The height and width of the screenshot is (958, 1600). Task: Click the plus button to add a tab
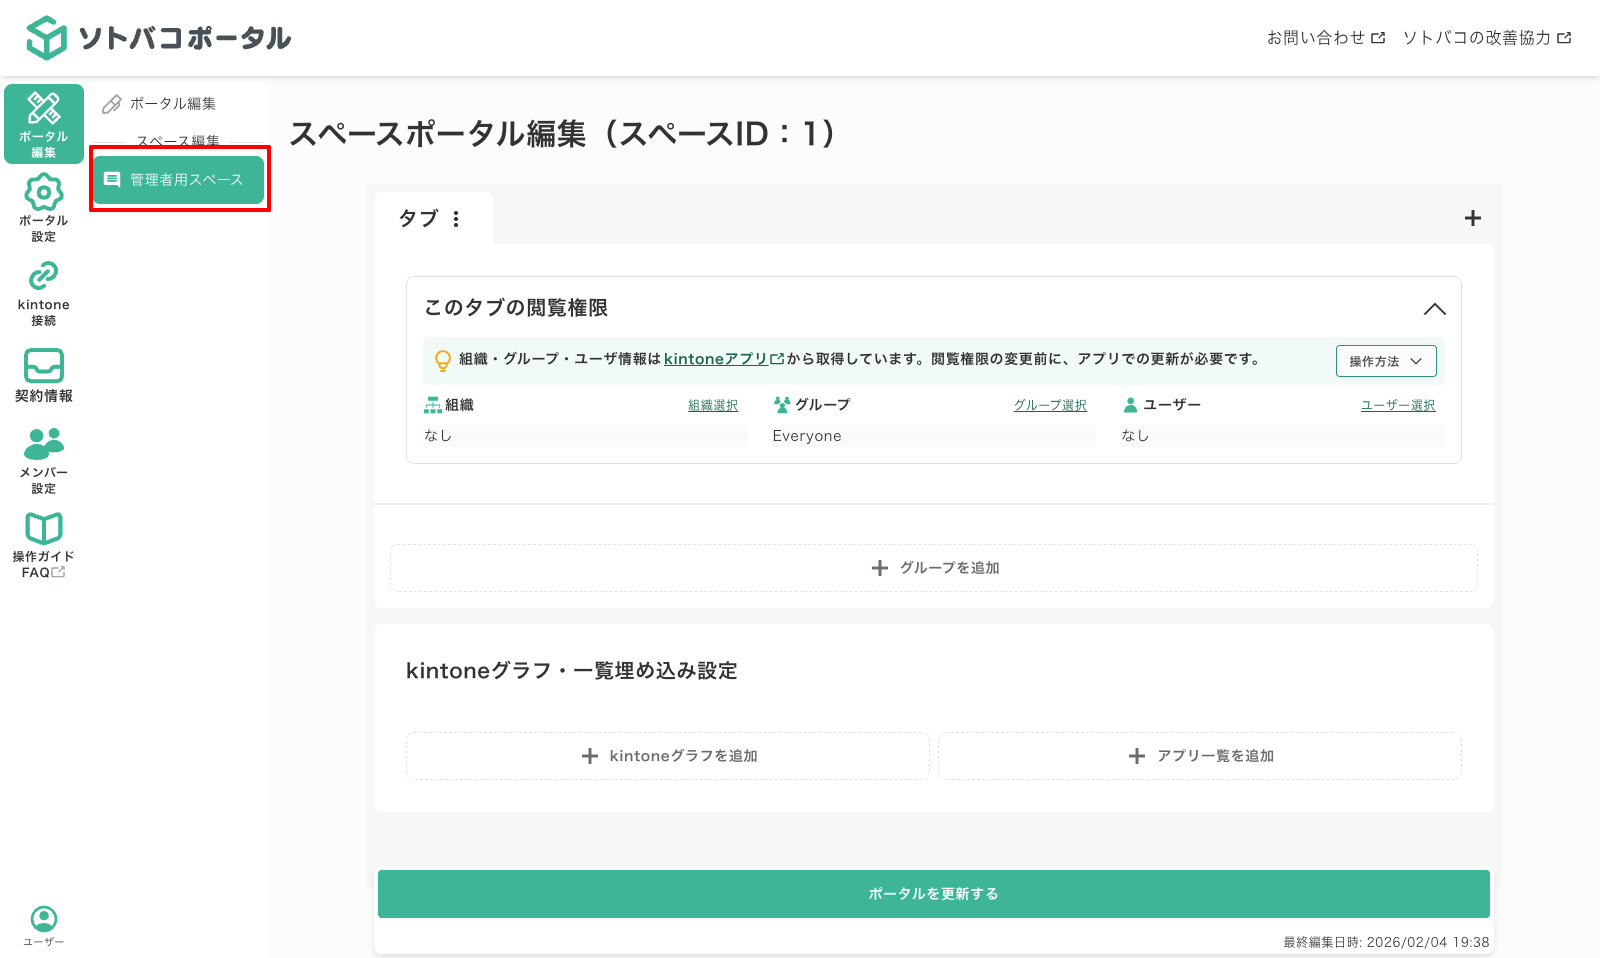coord(1471,218)
